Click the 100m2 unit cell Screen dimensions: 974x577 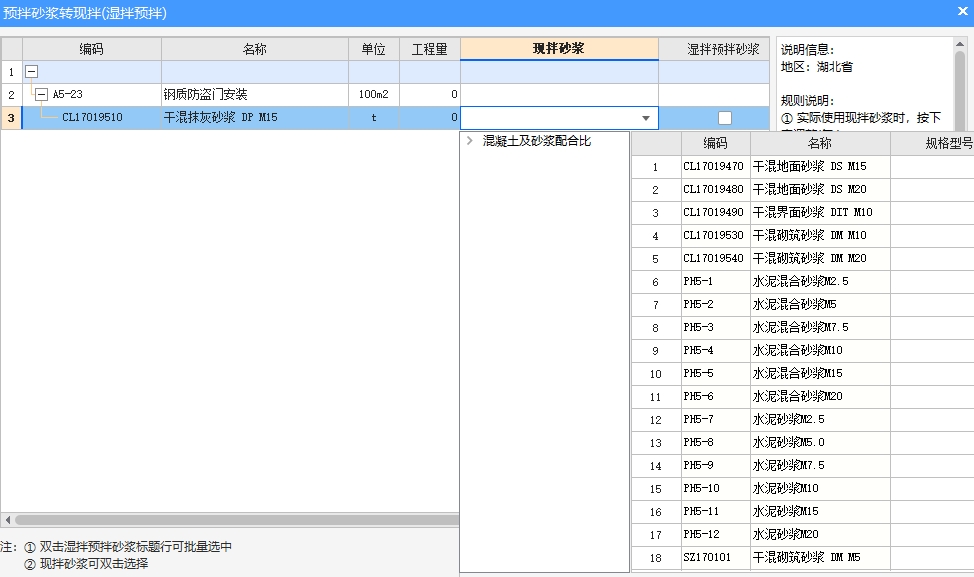[374, 94]
